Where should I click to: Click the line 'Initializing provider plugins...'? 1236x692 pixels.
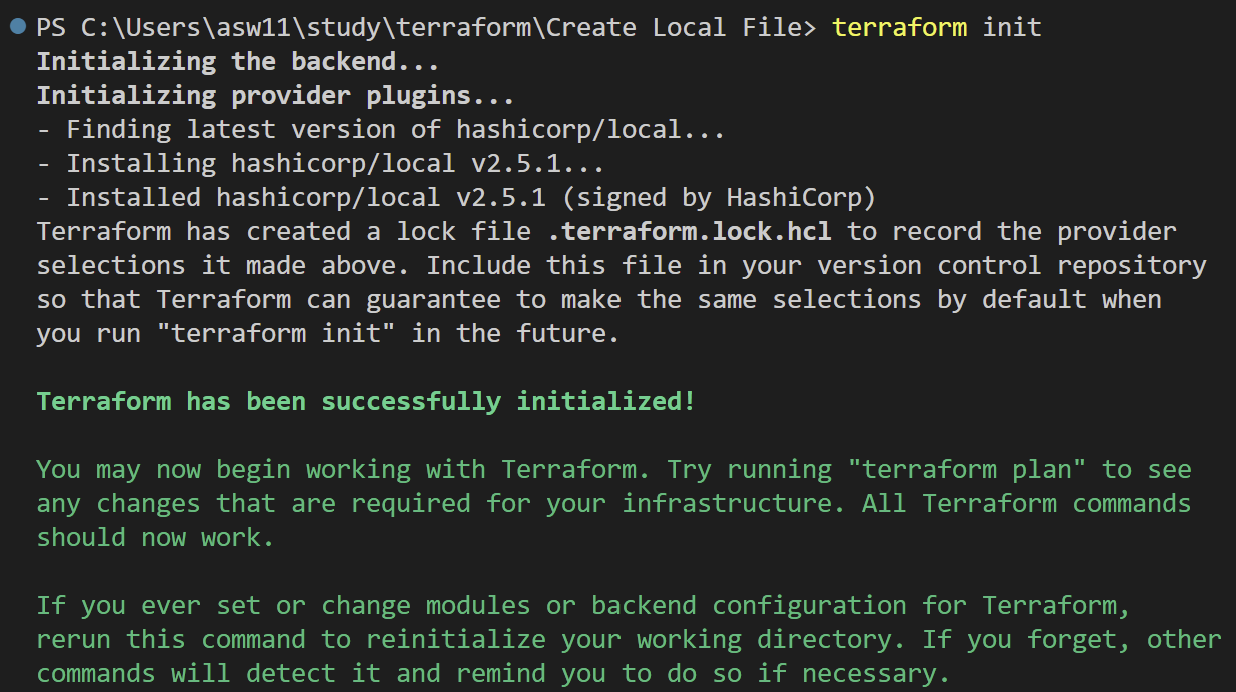pos(276,95)
